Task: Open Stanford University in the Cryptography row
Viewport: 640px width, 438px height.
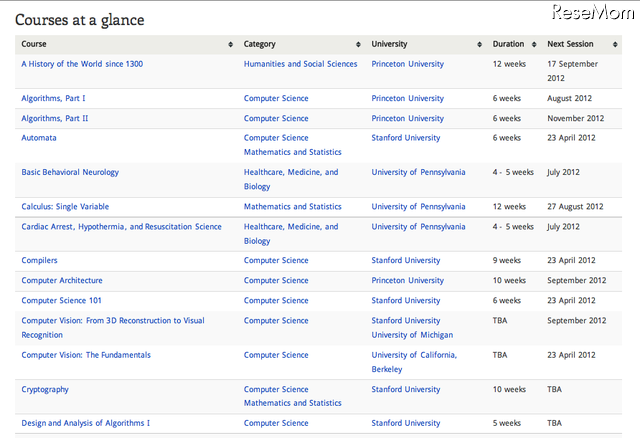Action: point(406,389)
